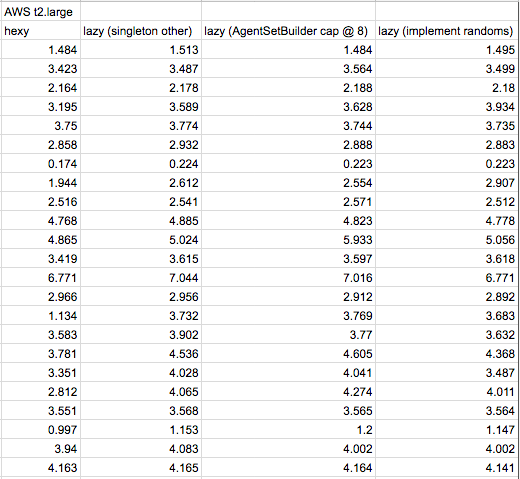Select the hexy cell showing 0.174

pyautogui.click(x=41, y=164)
